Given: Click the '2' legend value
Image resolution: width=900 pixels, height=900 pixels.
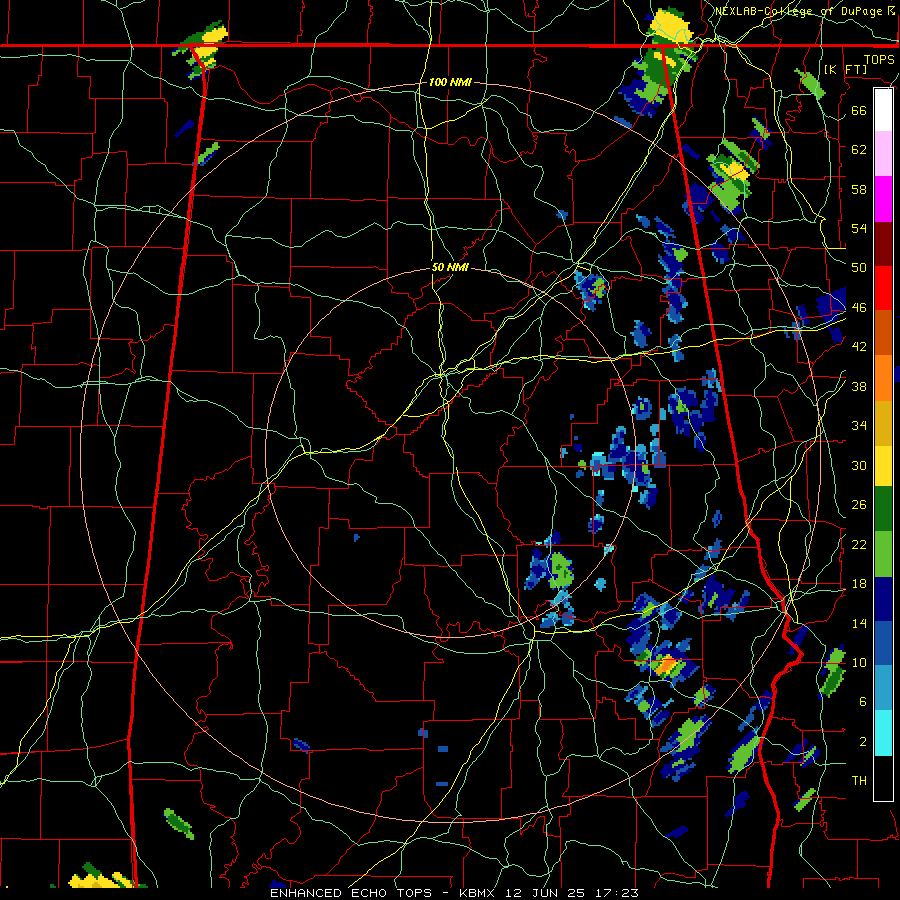Looking at the screenshot, I should pos(862,742).
